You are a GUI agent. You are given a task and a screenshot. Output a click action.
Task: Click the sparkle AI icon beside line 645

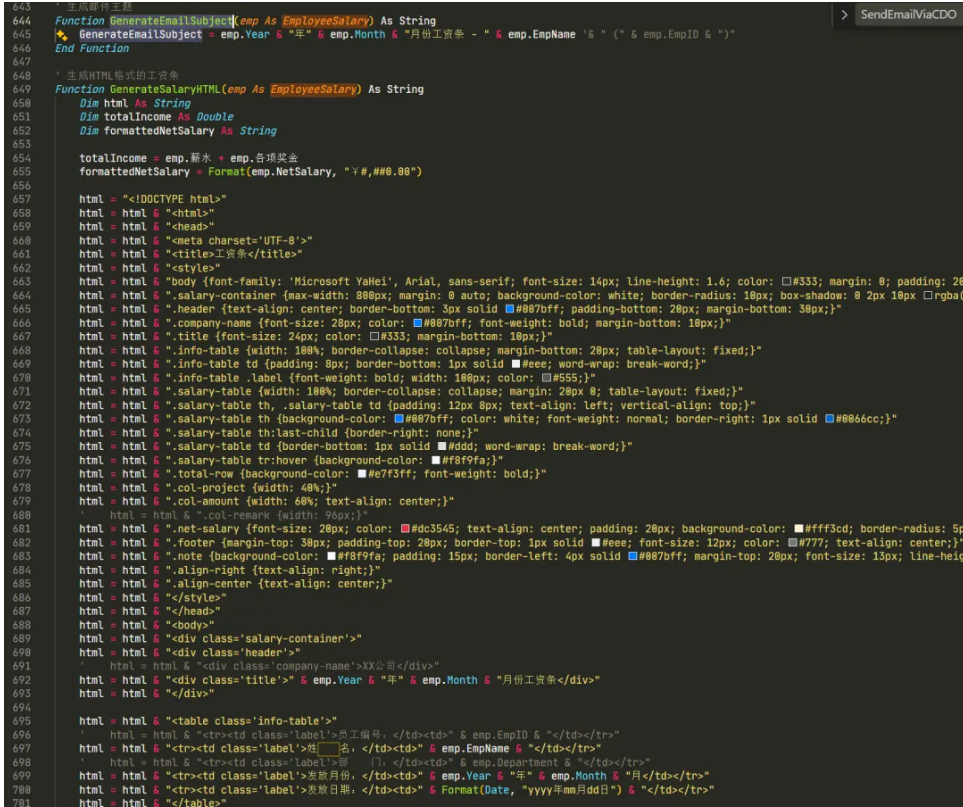click(x=61, y=35)
